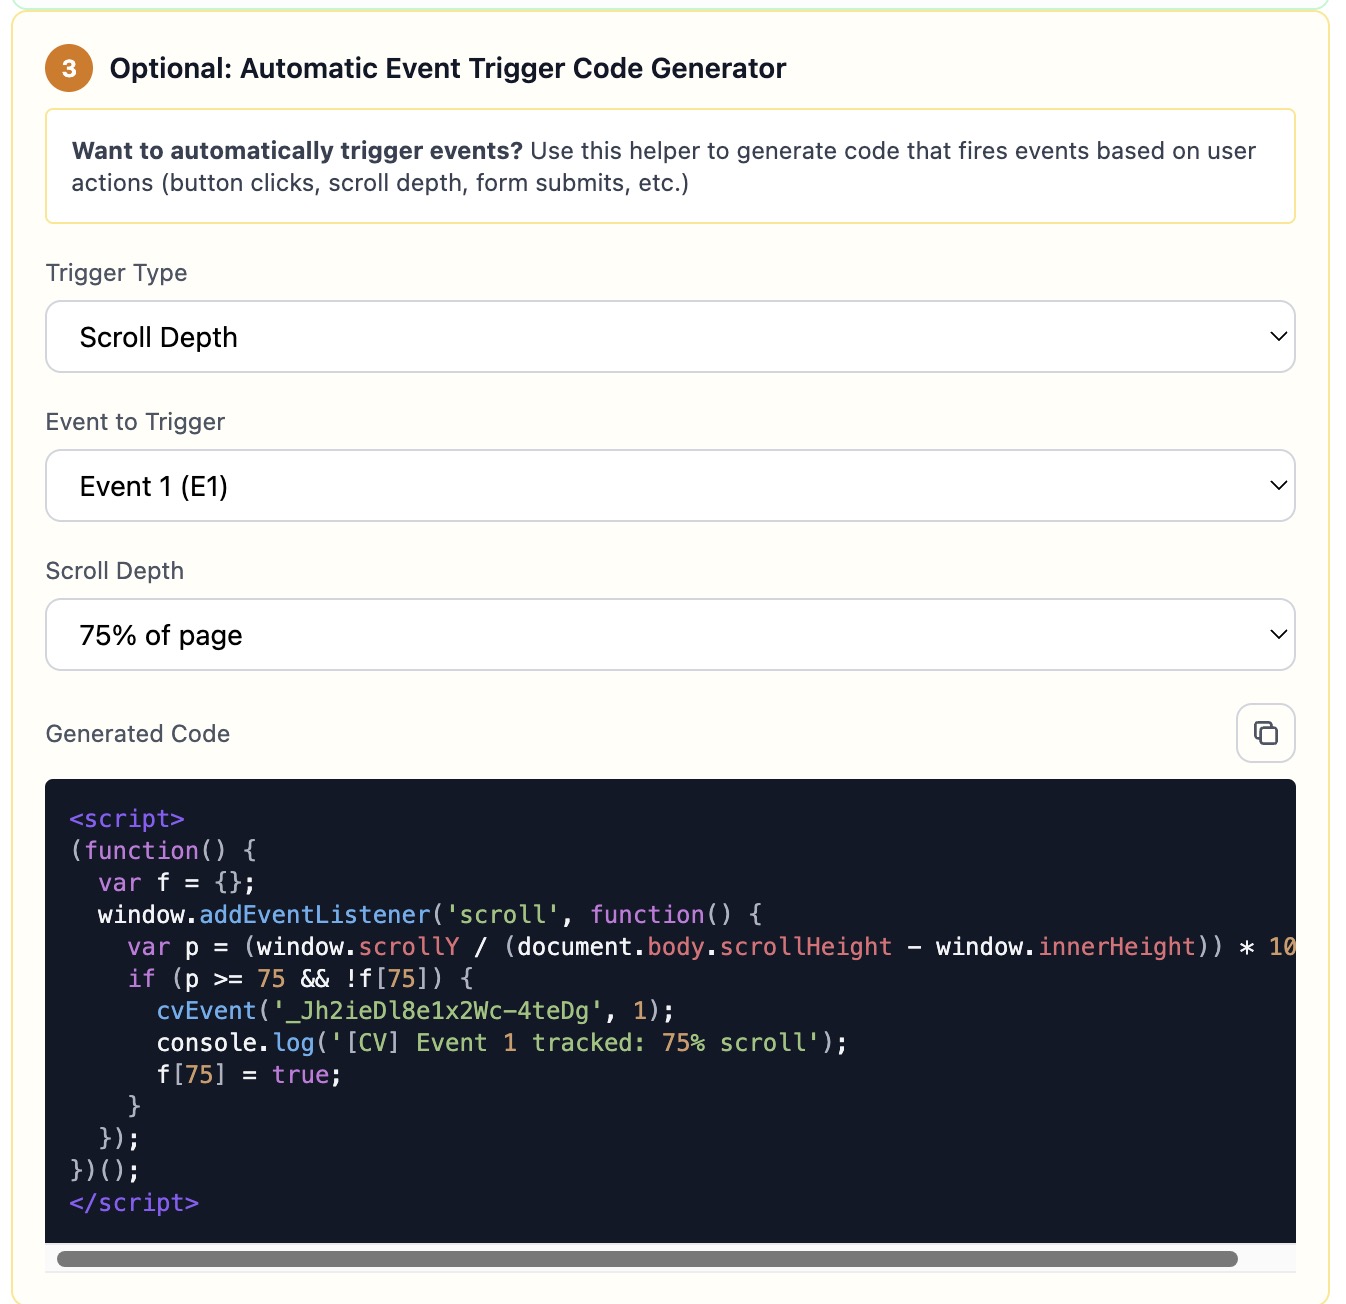Open the Event to Trigger dropdown

point(670,486)
